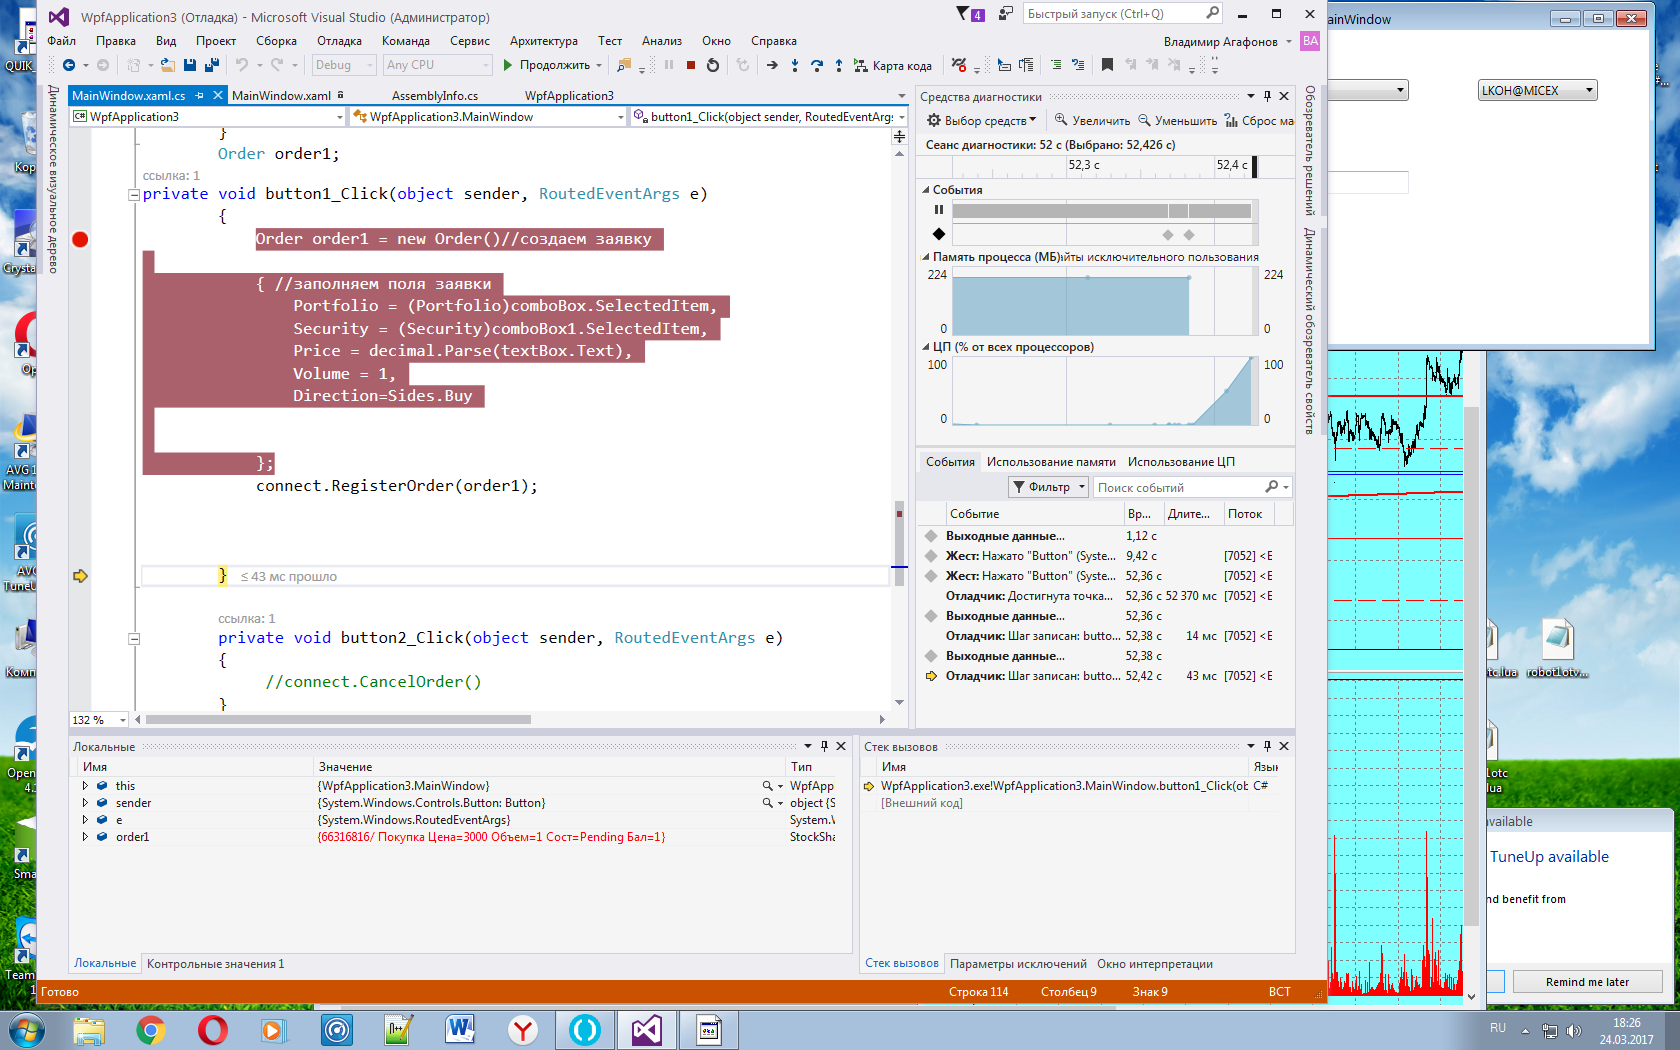Open Chrome from the Windows taskbar
This screenshot has height=1050, width=1680.
(151, 1029)
